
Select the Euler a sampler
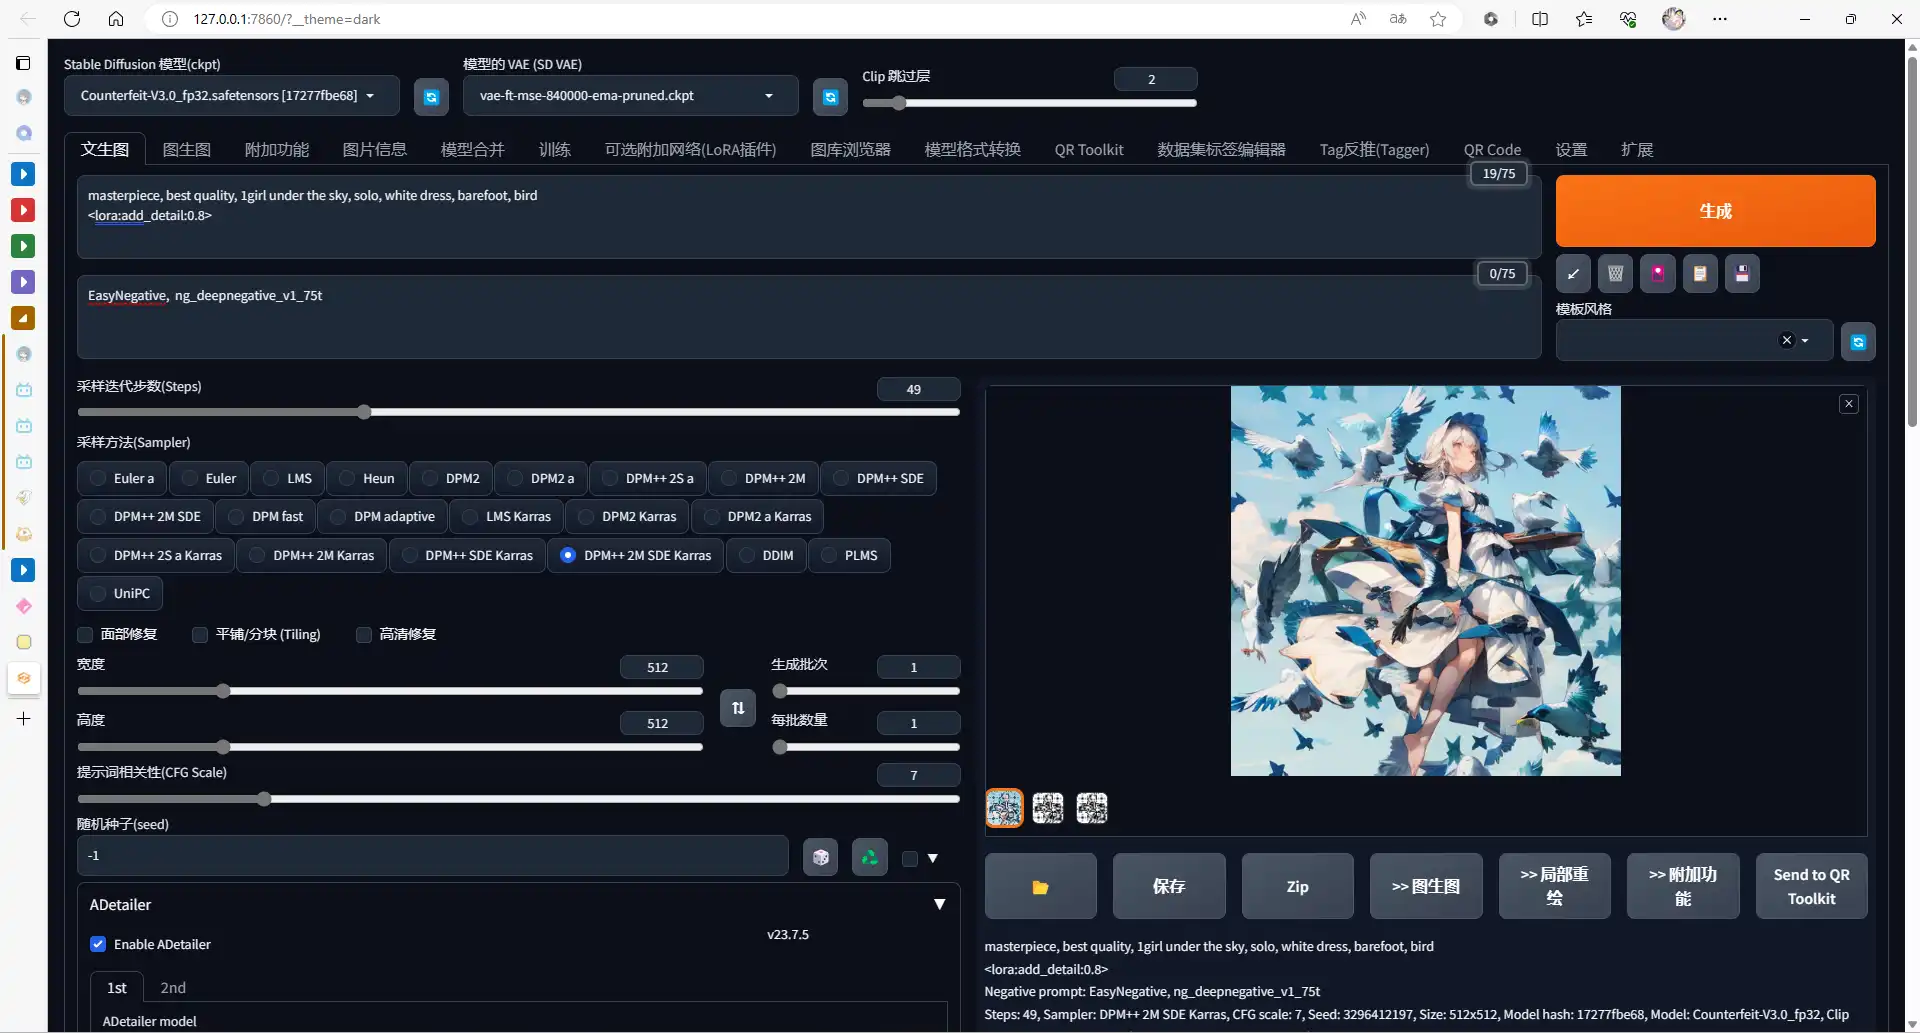pyautogui.click(x=123, y=479)
